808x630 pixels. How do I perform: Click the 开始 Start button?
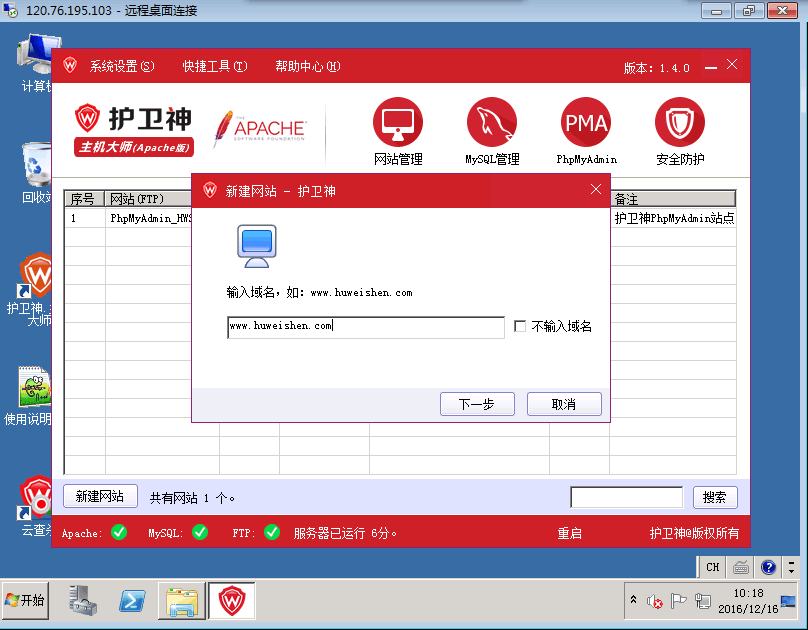tap(25, 600)
